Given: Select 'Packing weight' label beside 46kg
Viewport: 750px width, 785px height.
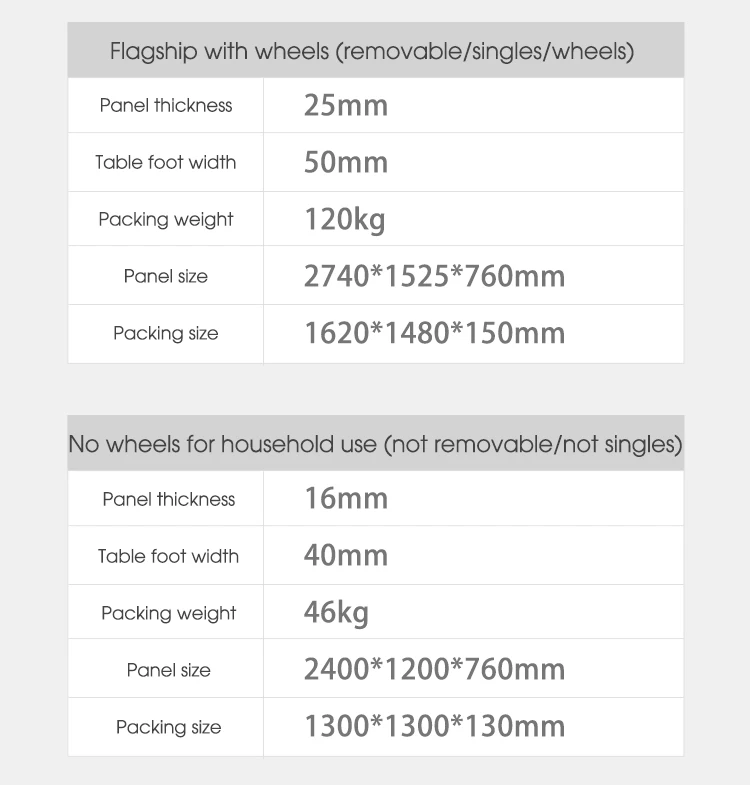Looking at the screenshot, I should [x=168, y=613].
